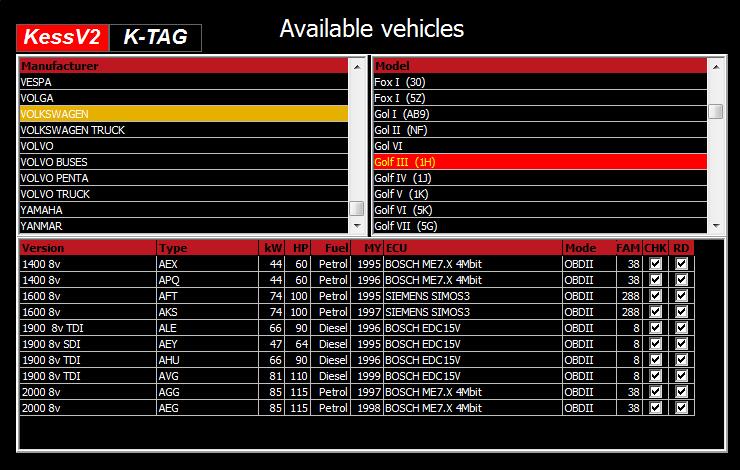Select VOLGA manufacturer
The width and height of the screenshot is (740, 470).
tap(184, 98)
